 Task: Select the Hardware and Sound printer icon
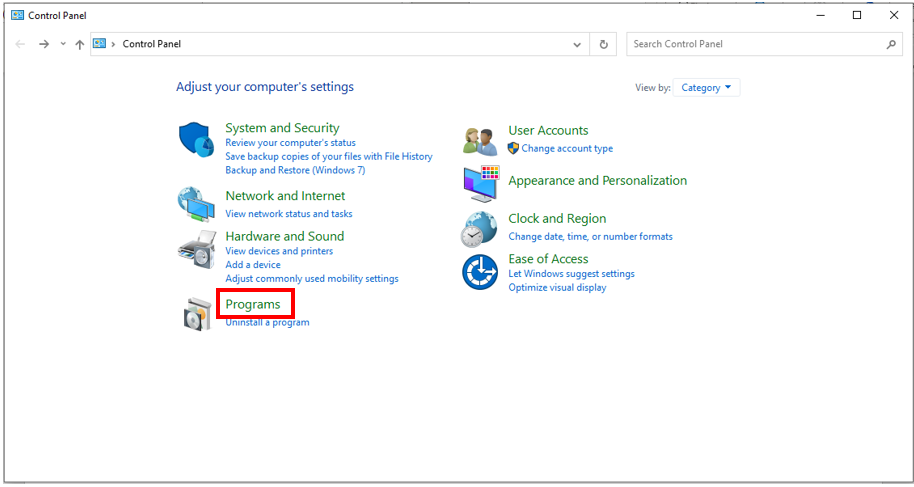pyautogui.click(x=196, y=250)
